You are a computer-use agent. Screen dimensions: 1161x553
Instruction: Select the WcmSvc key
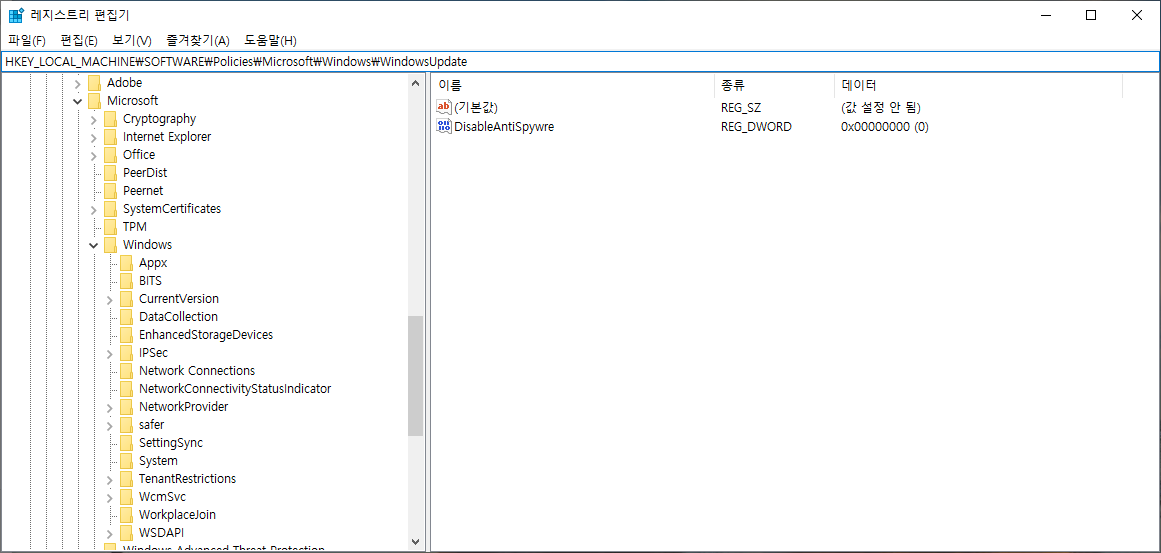[x=162, y=497]
